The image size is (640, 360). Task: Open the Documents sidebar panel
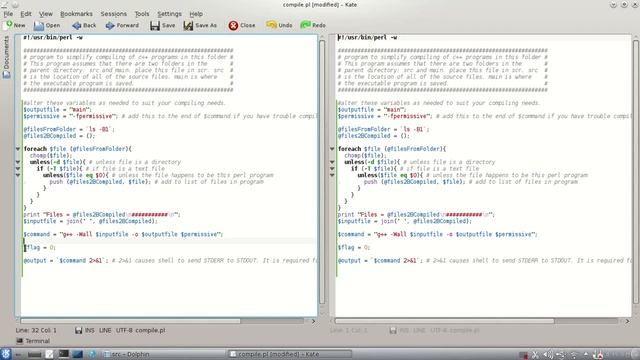click(x=6, y=57)
